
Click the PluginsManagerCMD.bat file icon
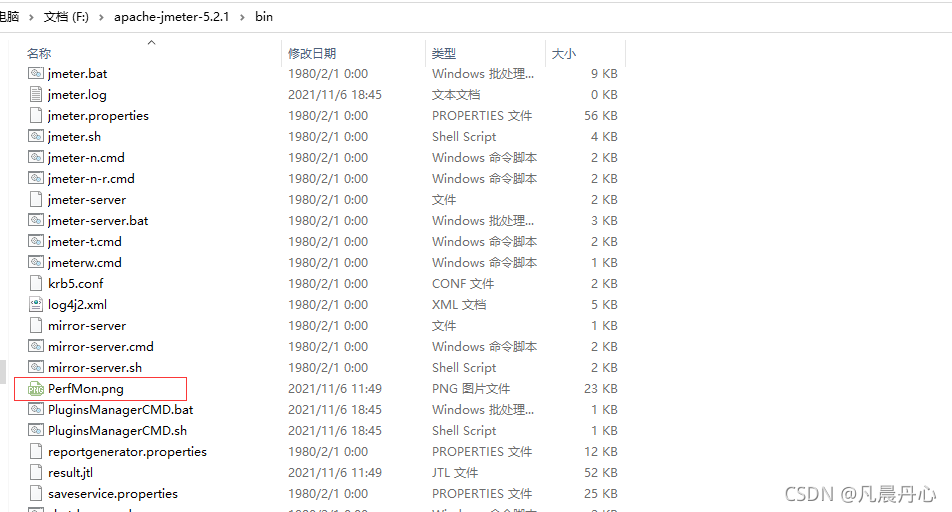click(x=36, y=409)
